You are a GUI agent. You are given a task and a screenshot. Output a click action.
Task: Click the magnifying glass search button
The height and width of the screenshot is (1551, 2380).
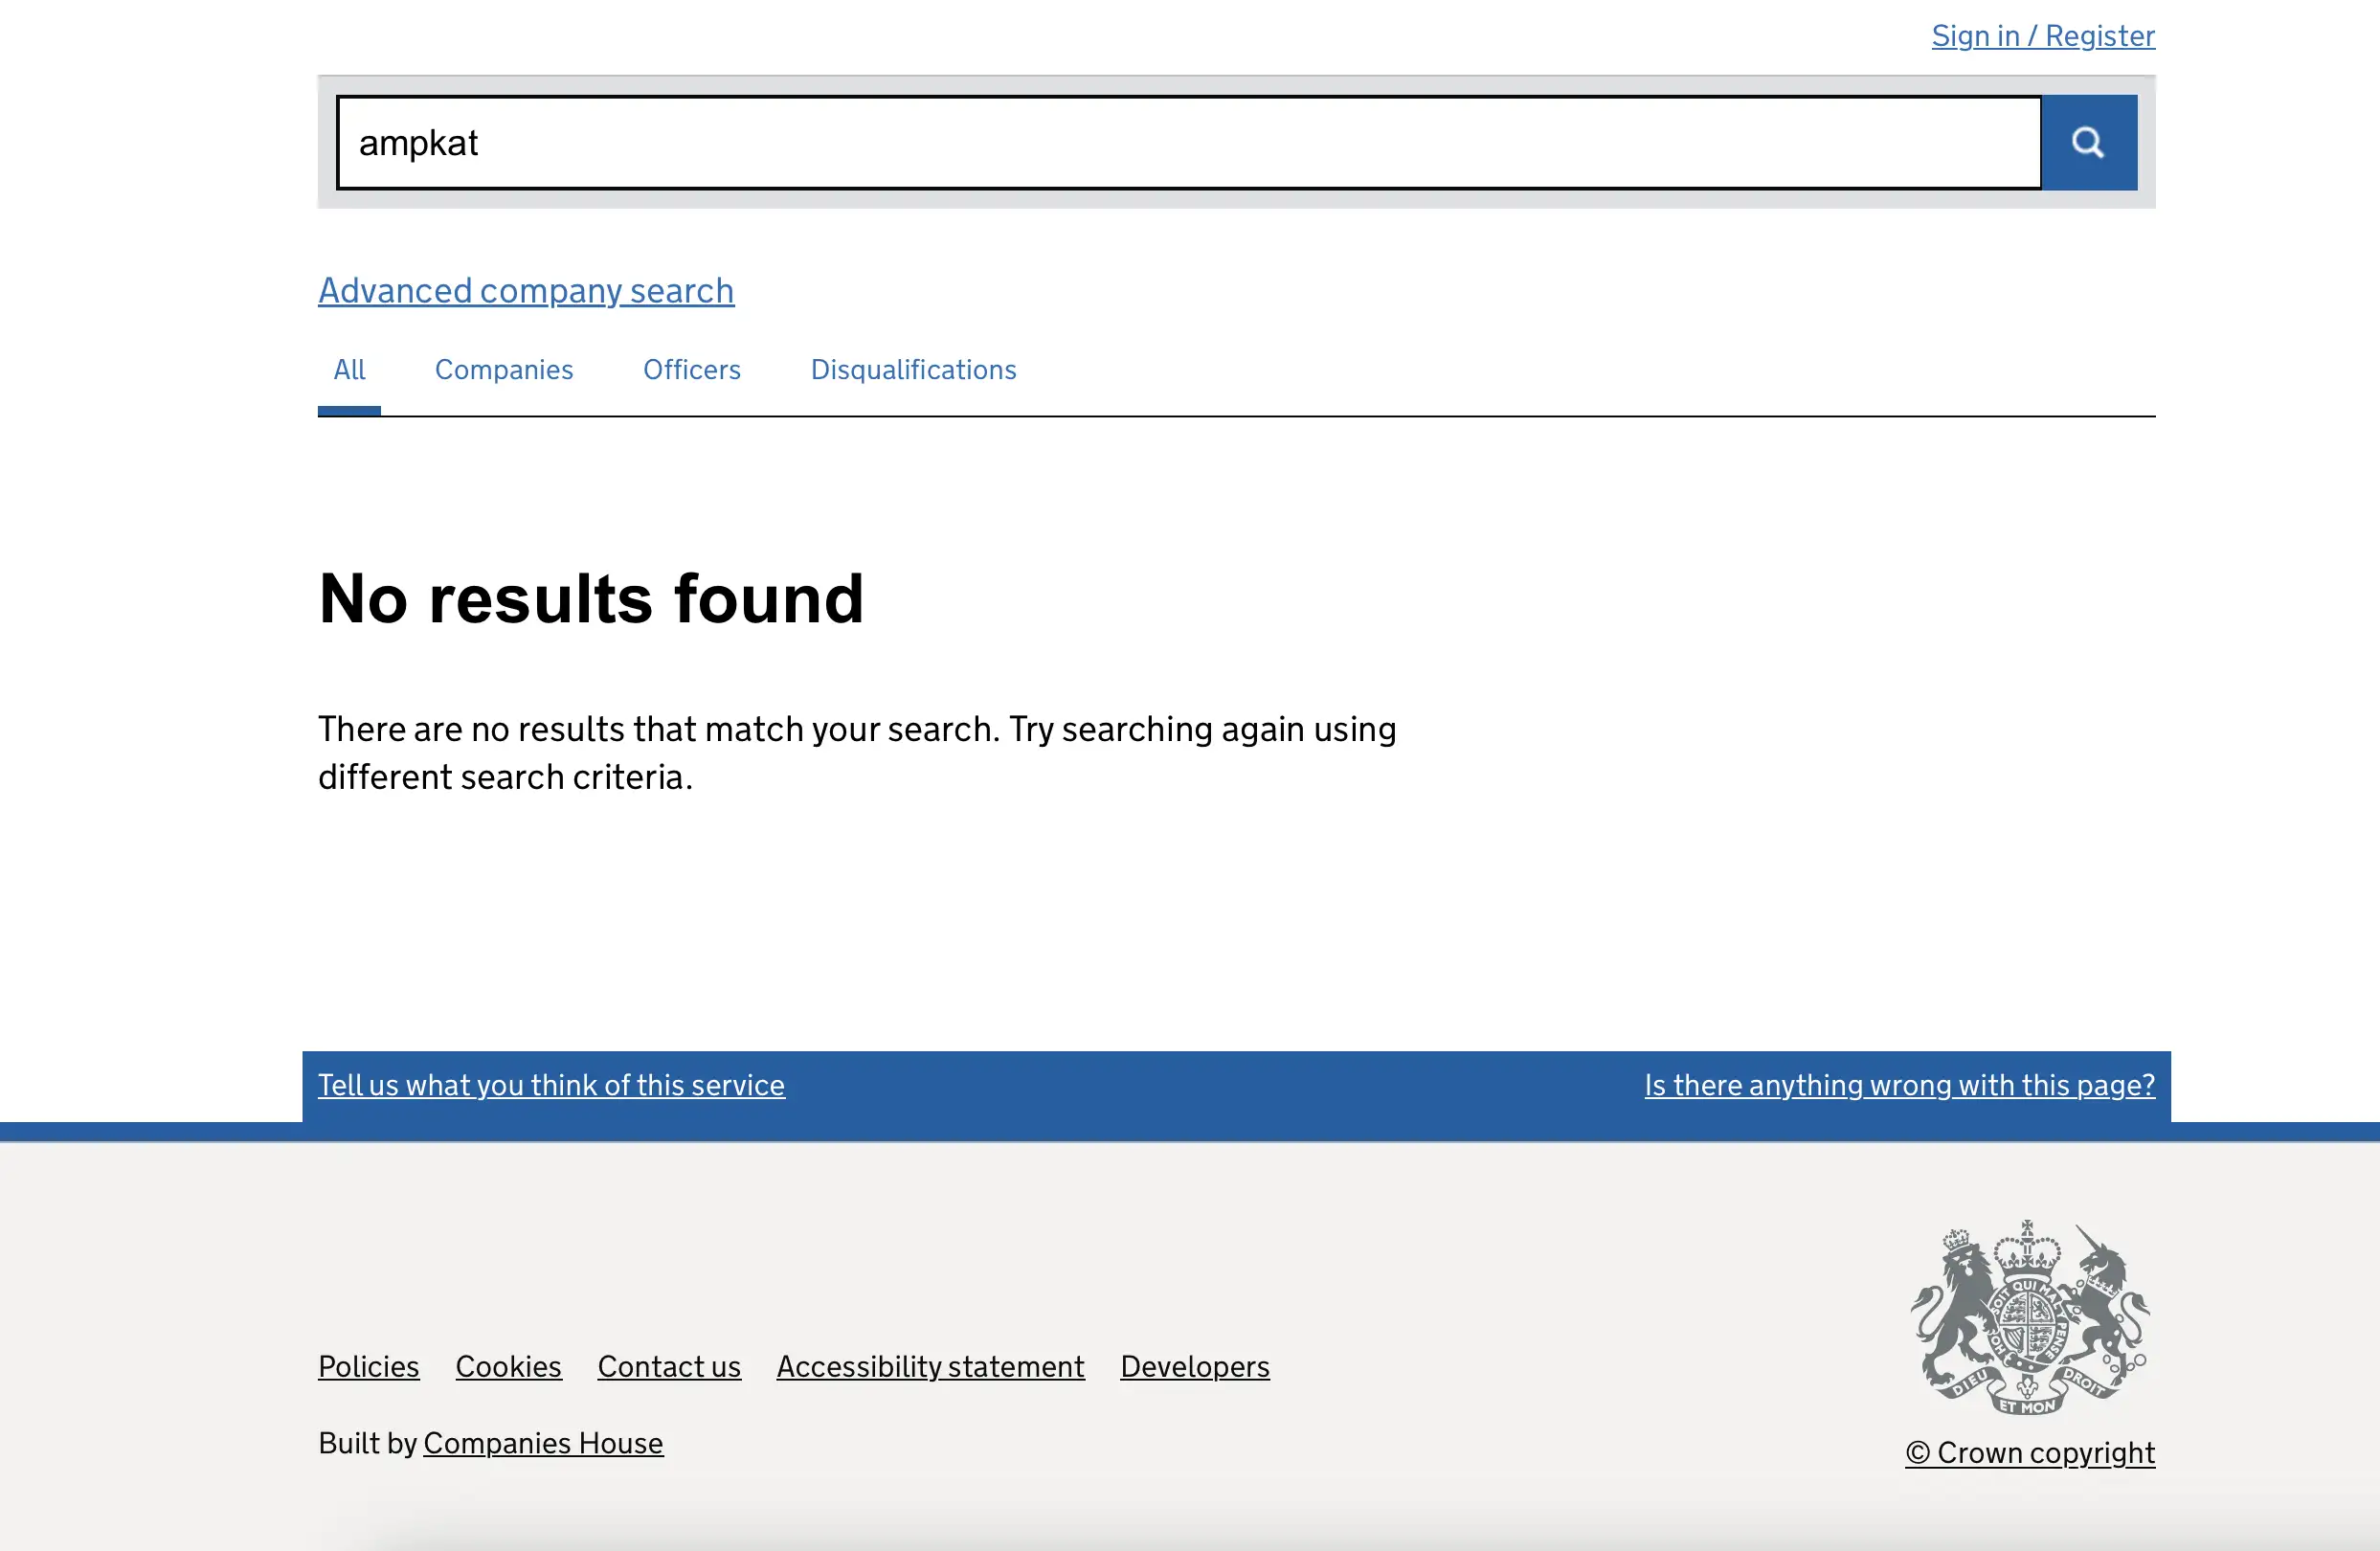pos(2088,142)
